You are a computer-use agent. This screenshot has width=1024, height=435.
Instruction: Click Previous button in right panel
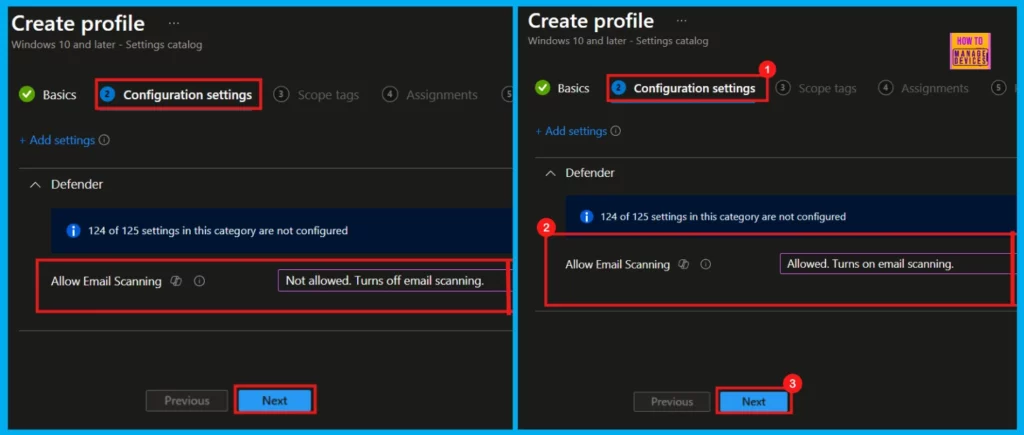[671, 402]
